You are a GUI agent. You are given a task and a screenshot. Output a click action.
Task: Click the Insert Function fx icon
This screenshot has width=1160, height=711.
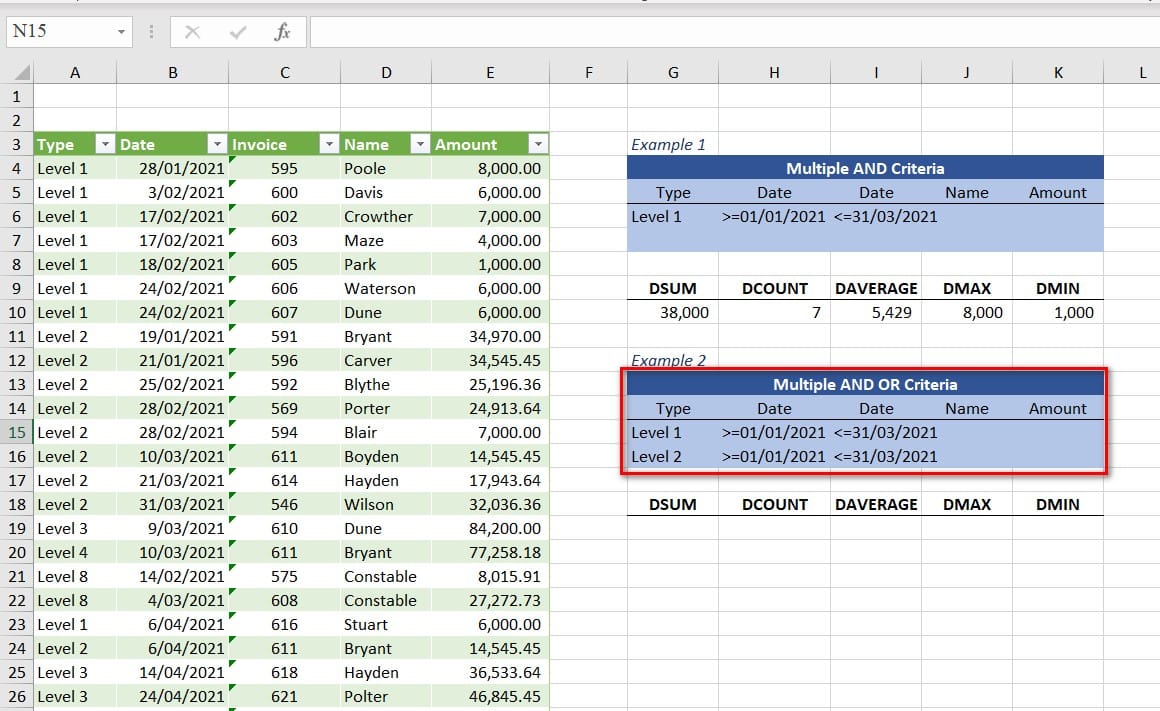coord(282,32)
